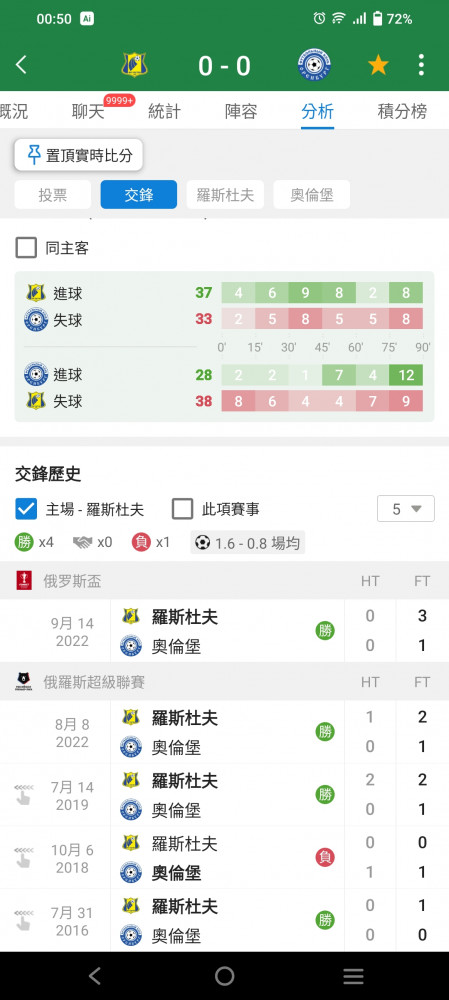Toggle the favorite star icon
The image size is (449, 1000).
click(x=378, y=65)
